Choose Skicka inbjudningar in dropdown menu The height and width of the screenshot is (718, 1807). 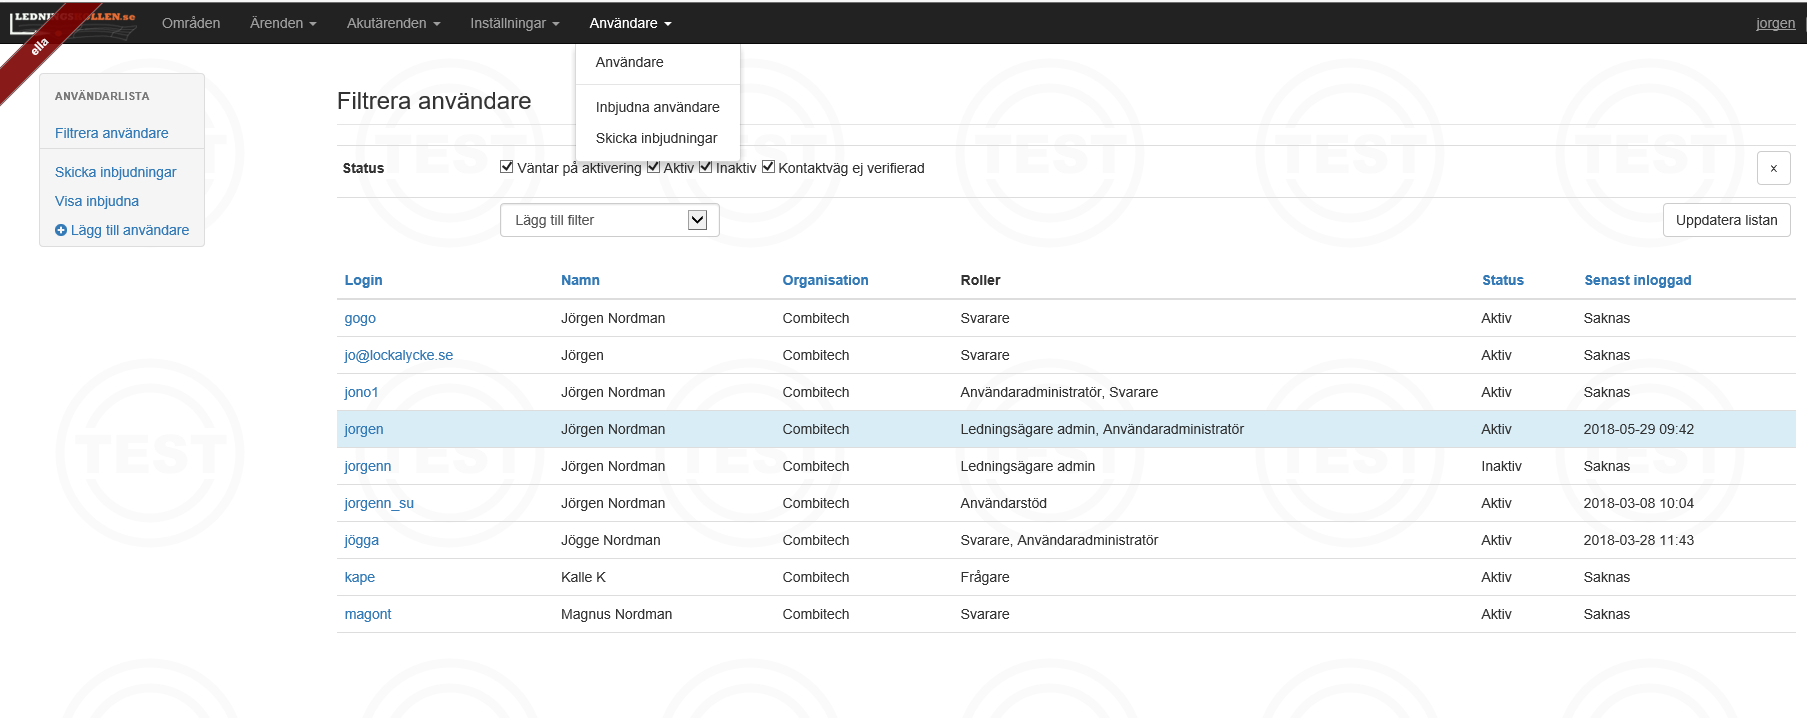pyautogui.click(x=656, y=138)
